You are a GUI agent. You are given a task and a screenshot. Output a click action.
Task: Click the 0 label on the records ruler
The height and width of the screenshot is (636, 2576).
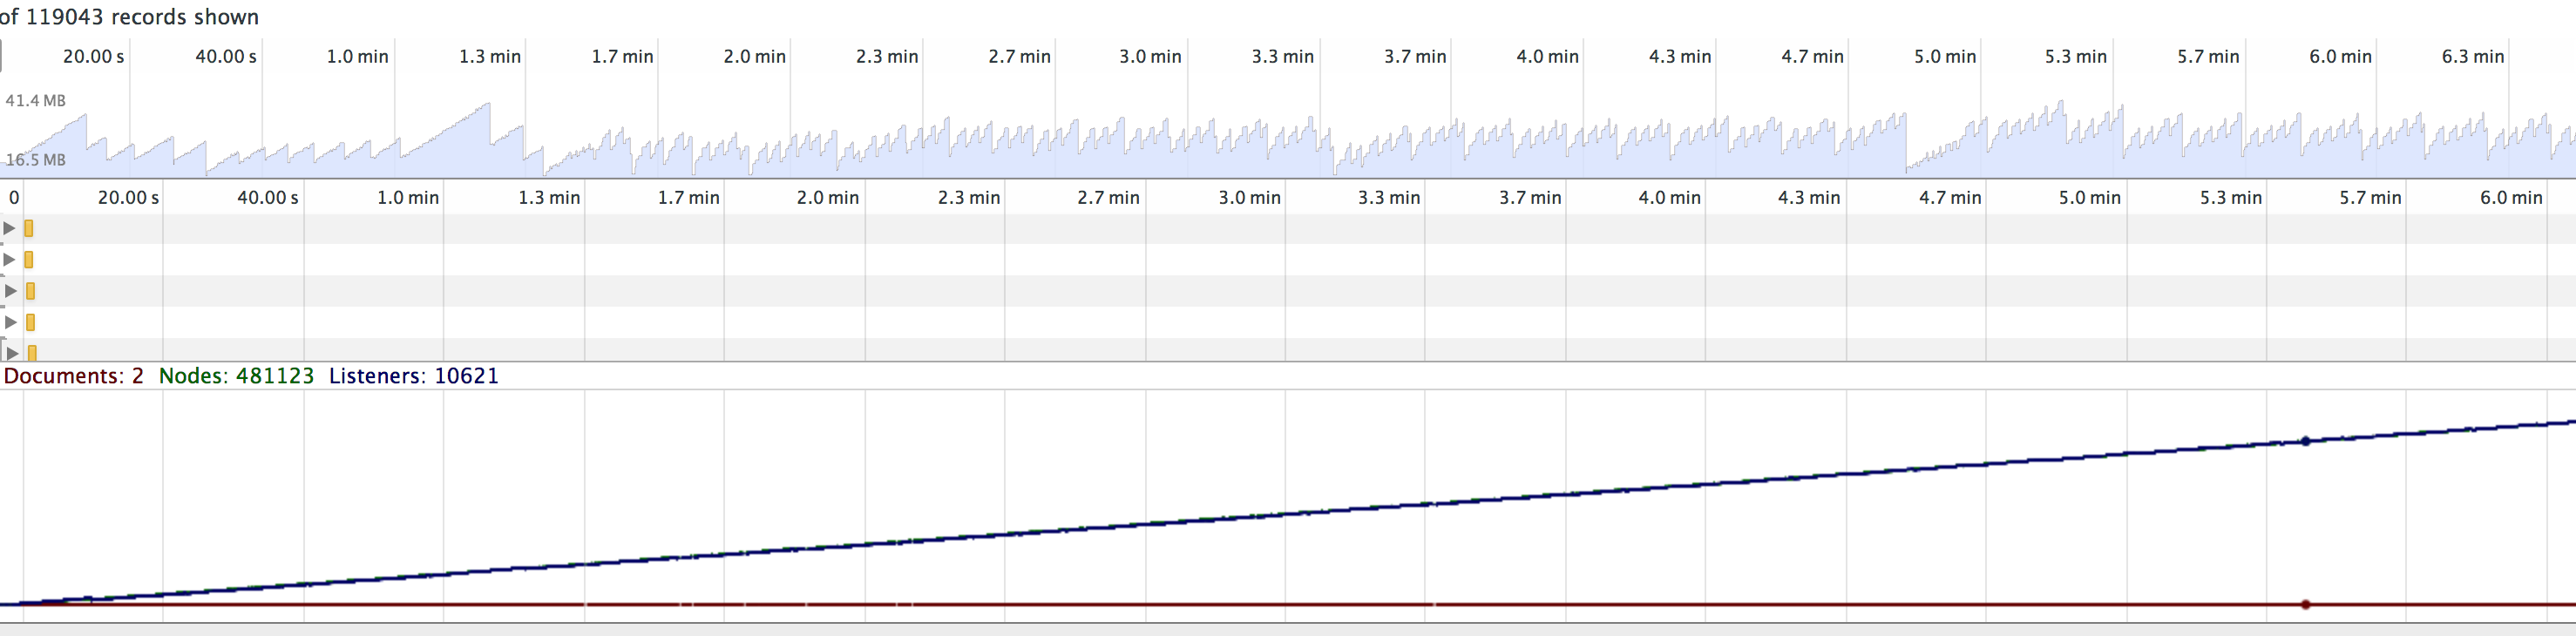14,198
